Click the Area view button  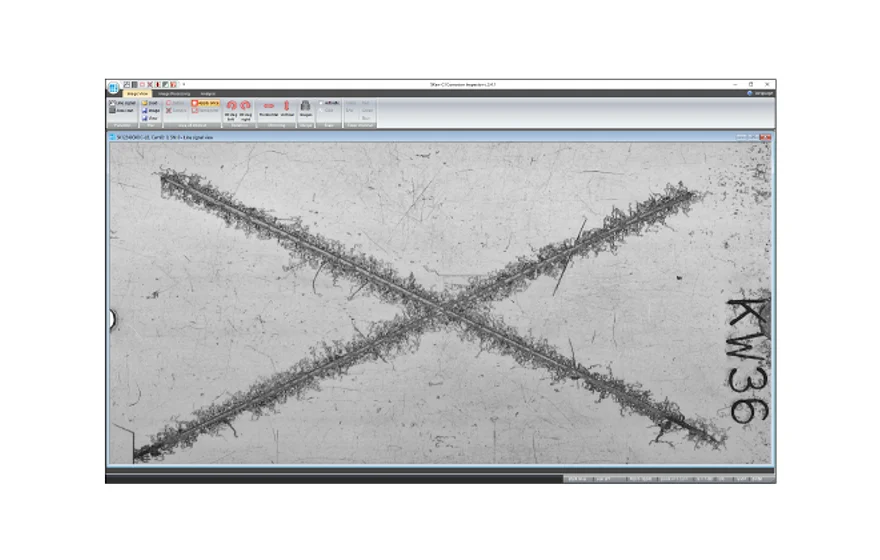(124, 110)
